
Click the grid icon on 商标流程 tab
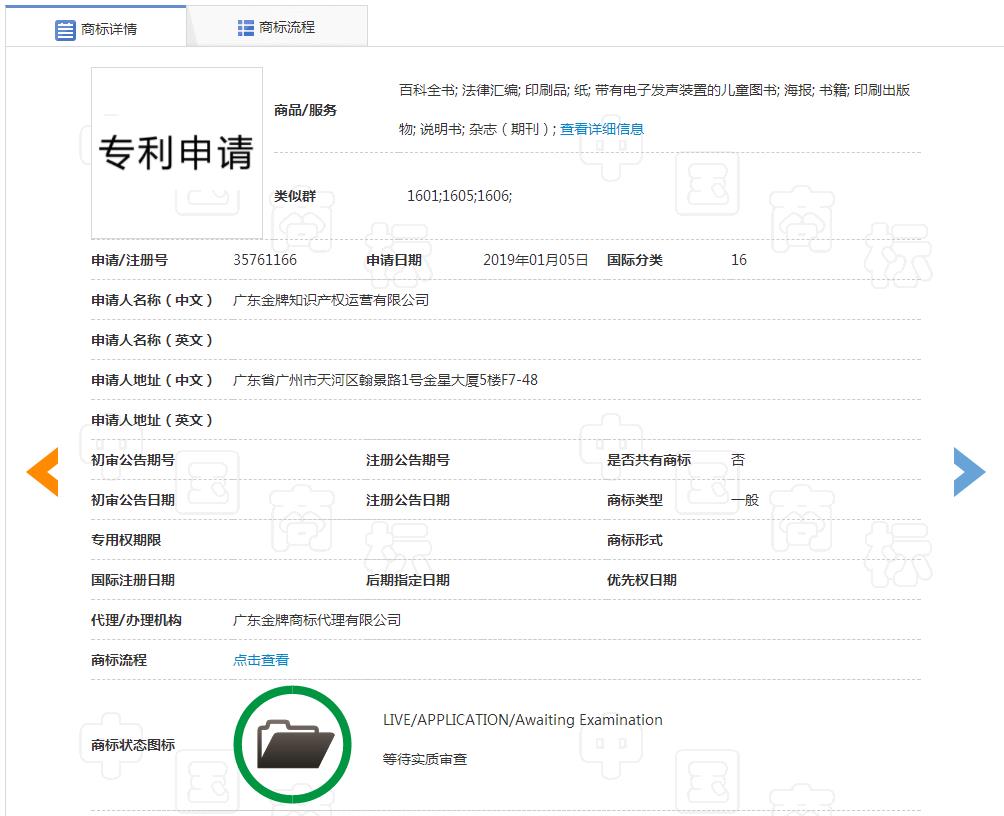click(246, 28)
